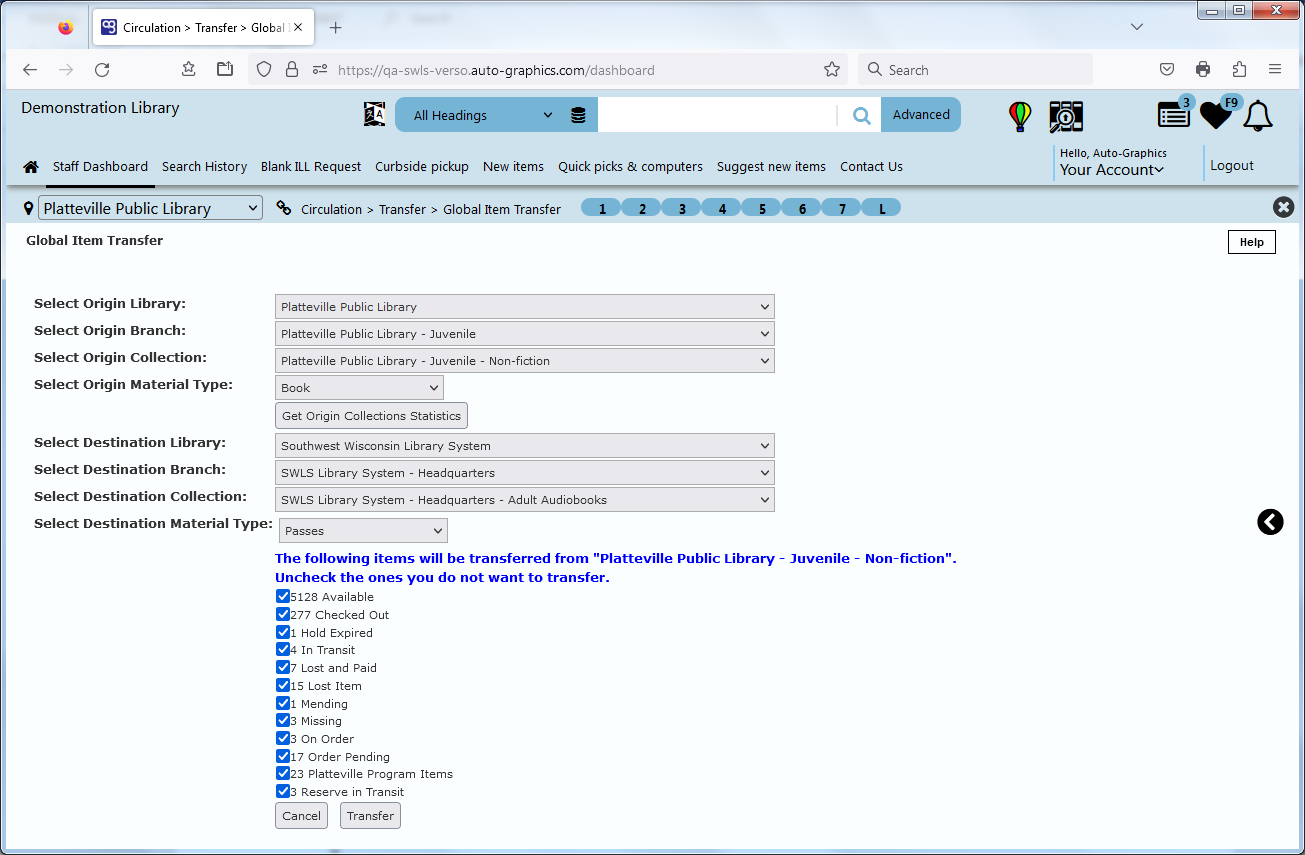The image size is (1305, 855).
Task: Click the location pin icon beside library selector
Action: pyautogui.click(x=28, y=208)
